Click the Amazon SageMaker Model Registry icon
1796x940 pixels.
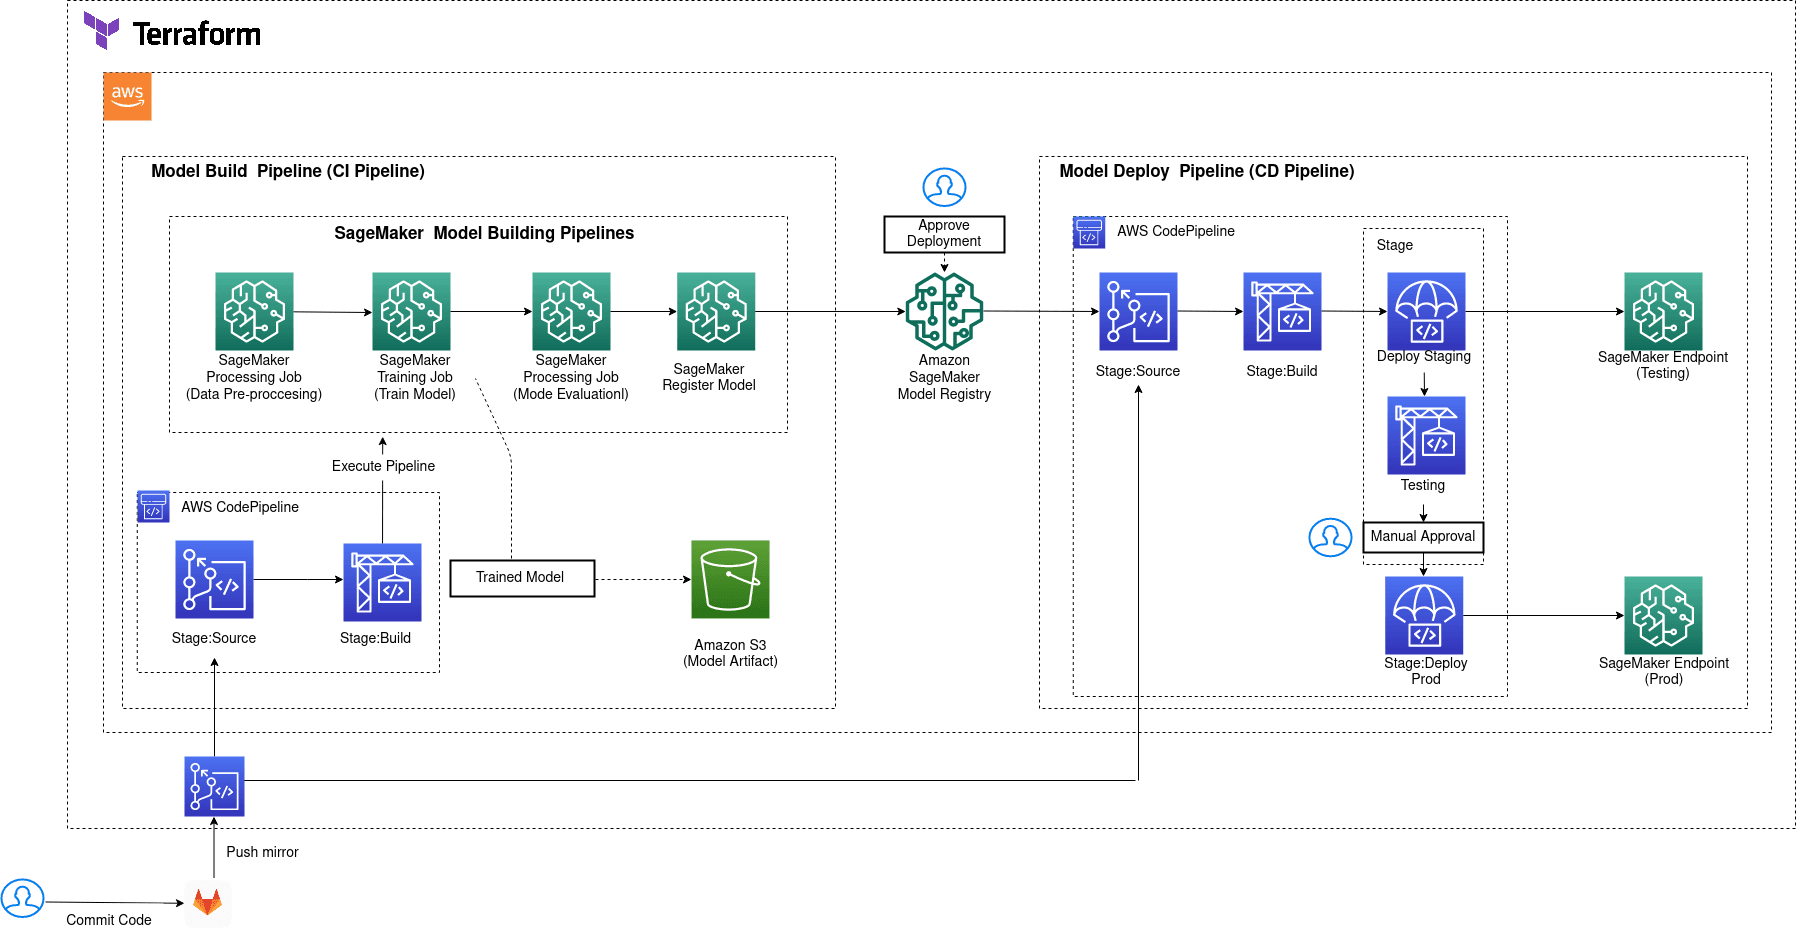(x=943, y=311)
